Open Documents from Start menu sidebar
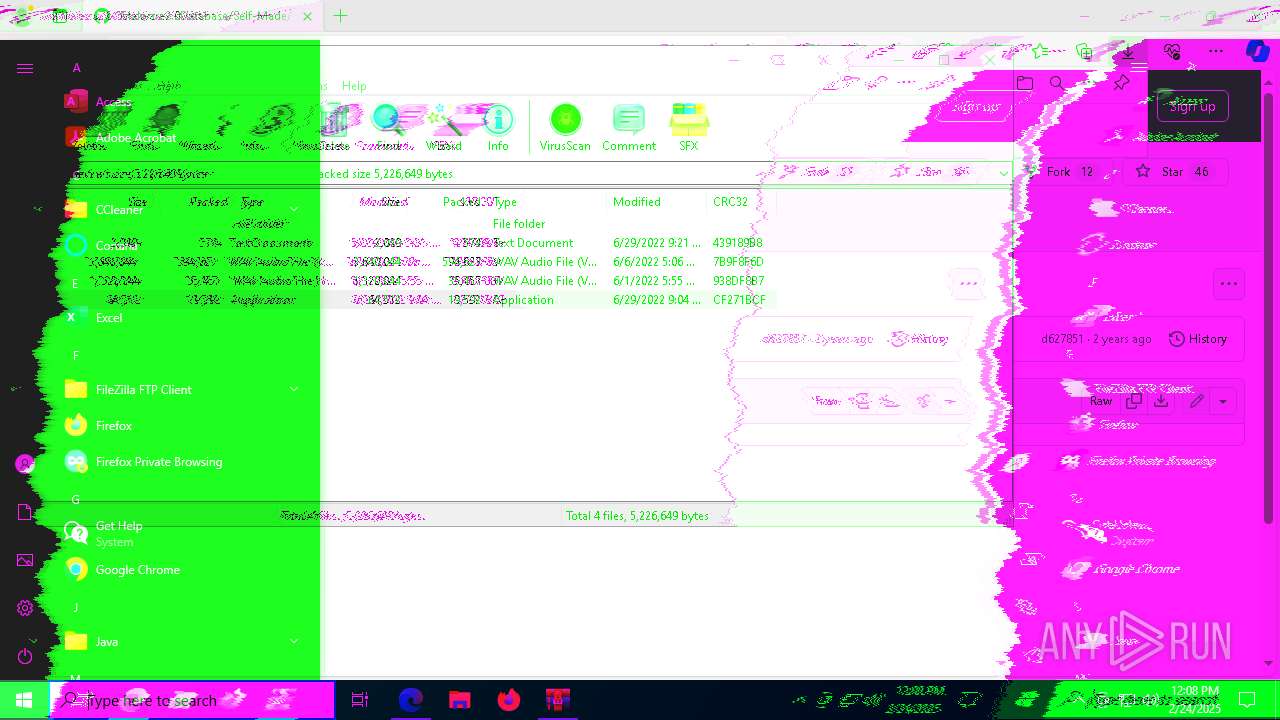 [x=25, y=512]
